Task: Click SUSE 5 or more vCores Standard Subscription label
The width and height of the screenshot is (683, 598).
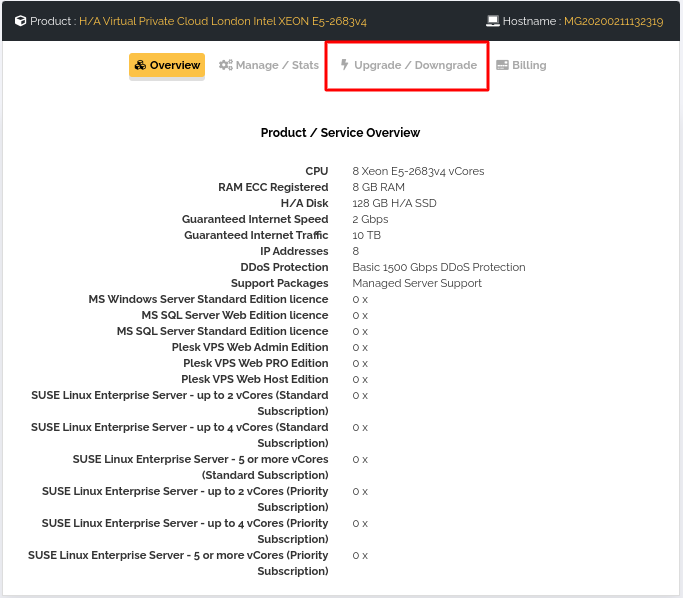Action: [200, 467]
